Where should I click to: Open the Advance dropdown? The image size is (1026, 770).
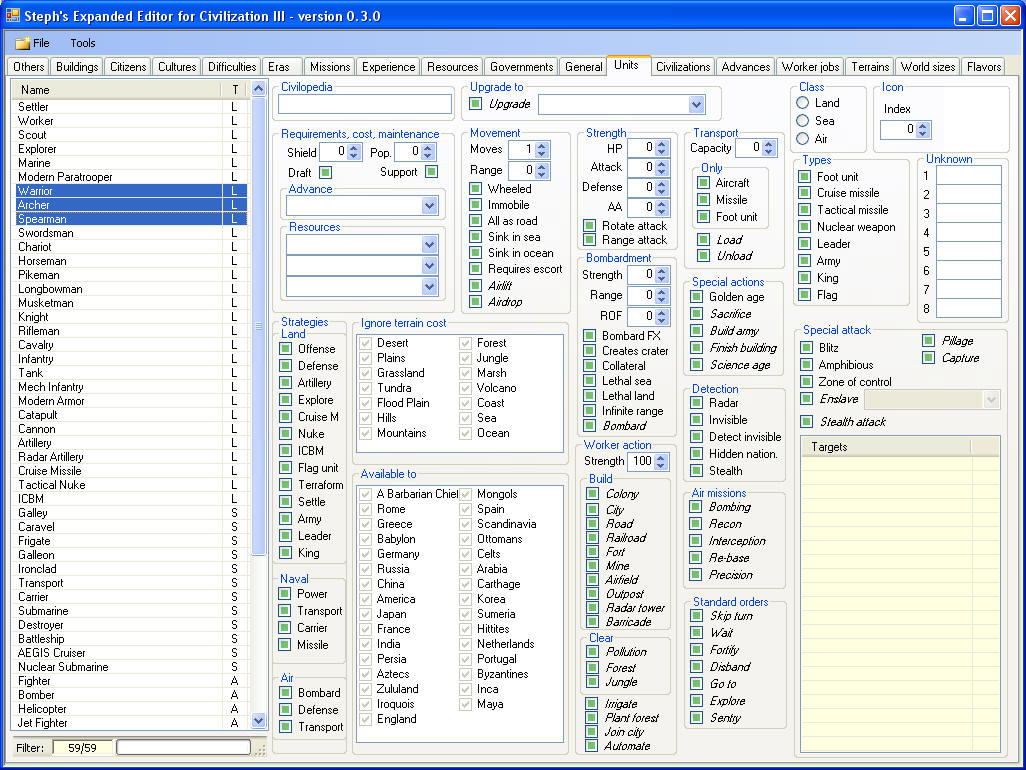(x=429, y=206)
